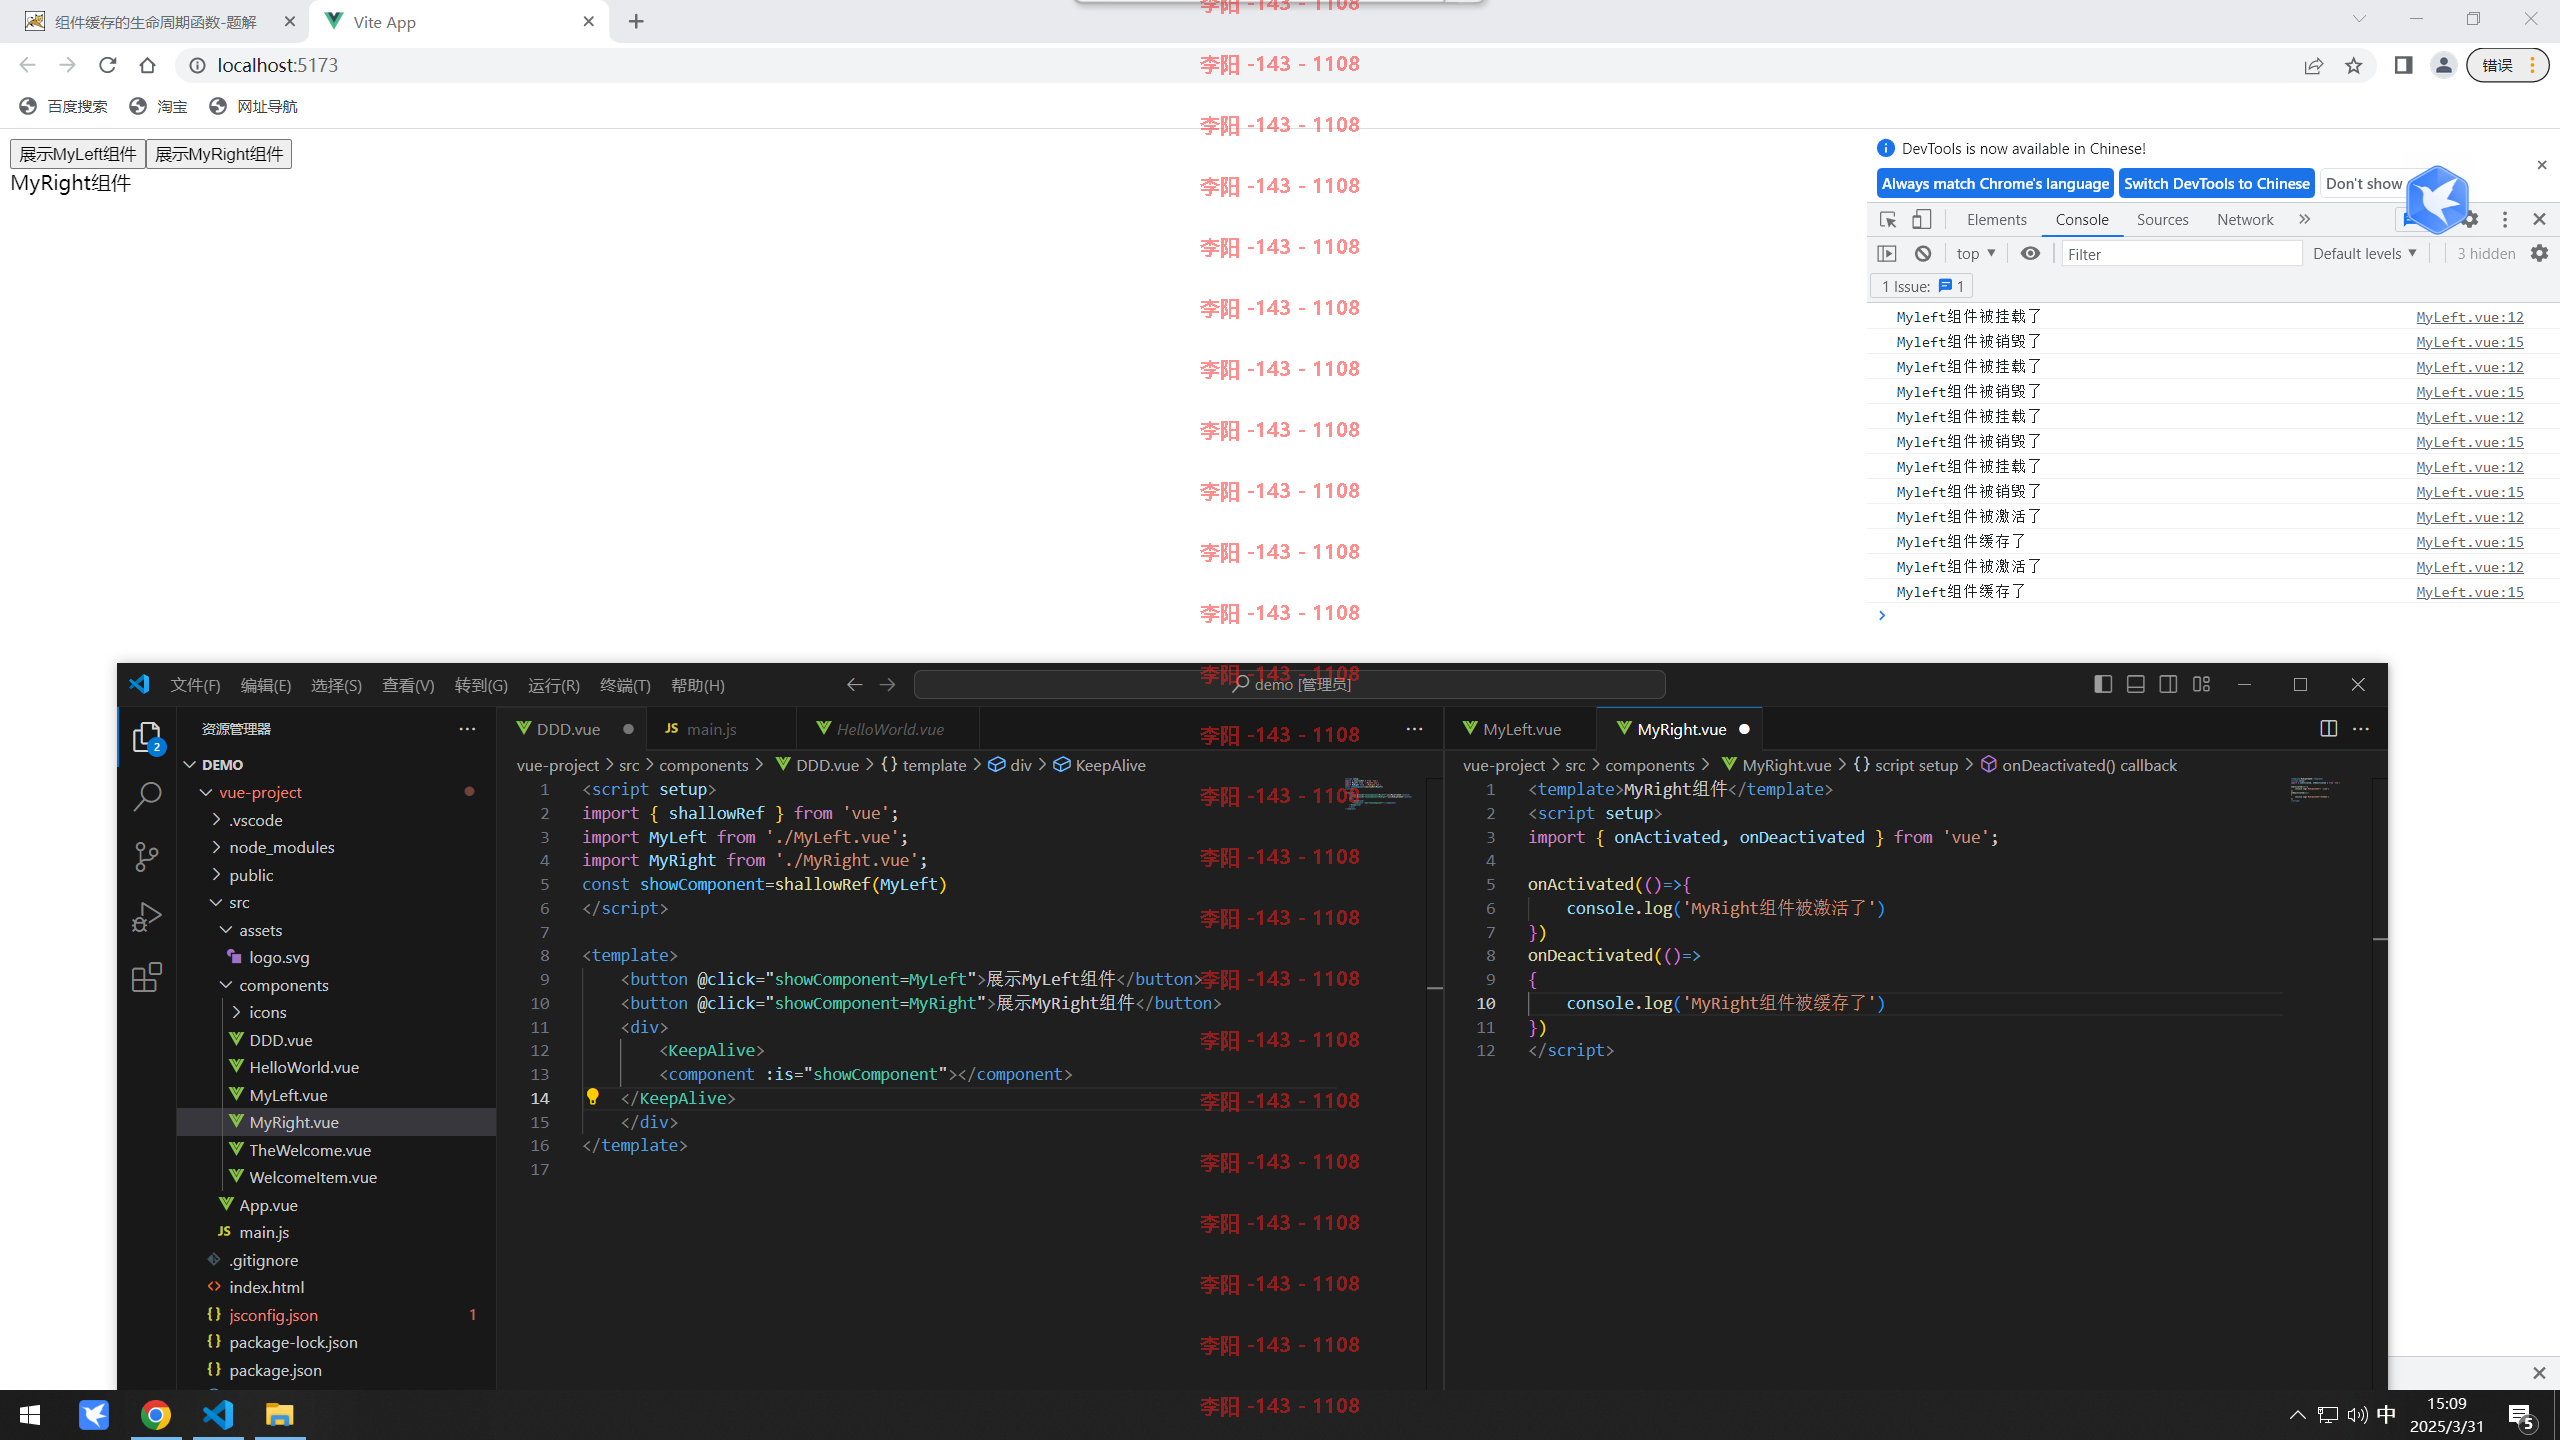Image resolution: width=2560 pixels, height=1440 pixels.
Task: Click 展示MyRight组件 button
Action: tap(219, 154)
